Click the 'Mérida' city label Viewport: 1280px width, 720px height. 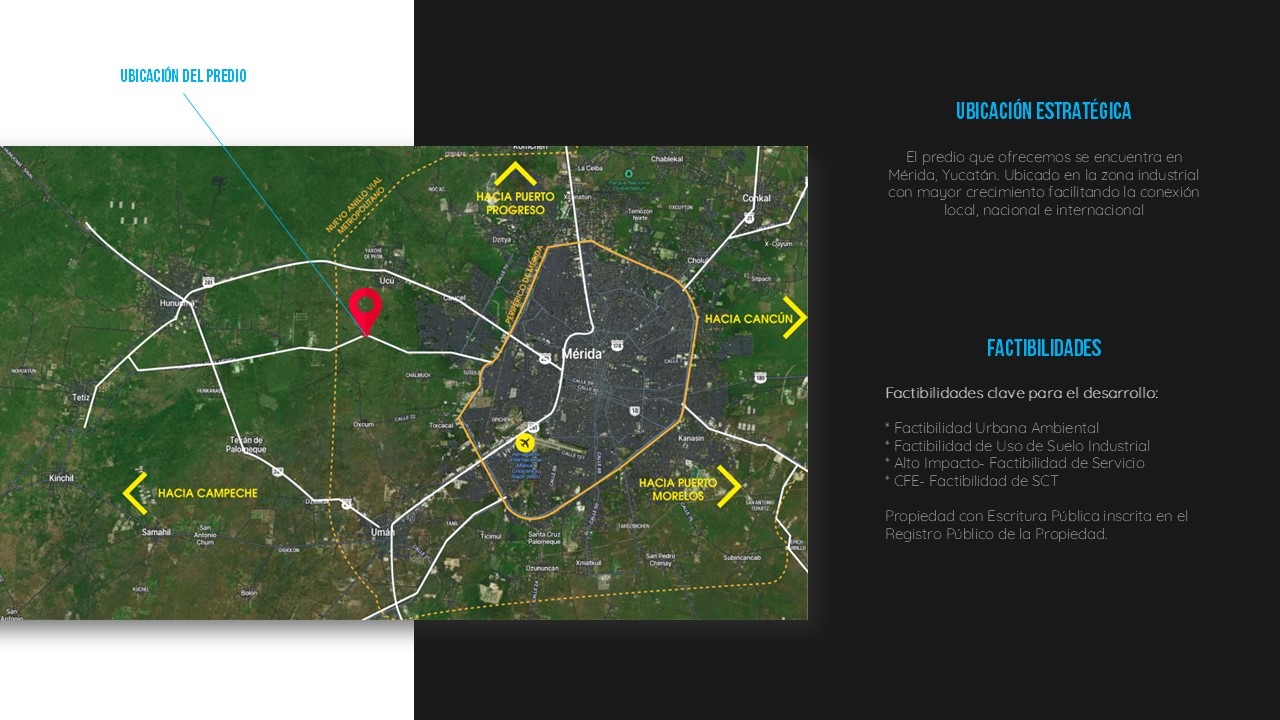tap(582, 354)
